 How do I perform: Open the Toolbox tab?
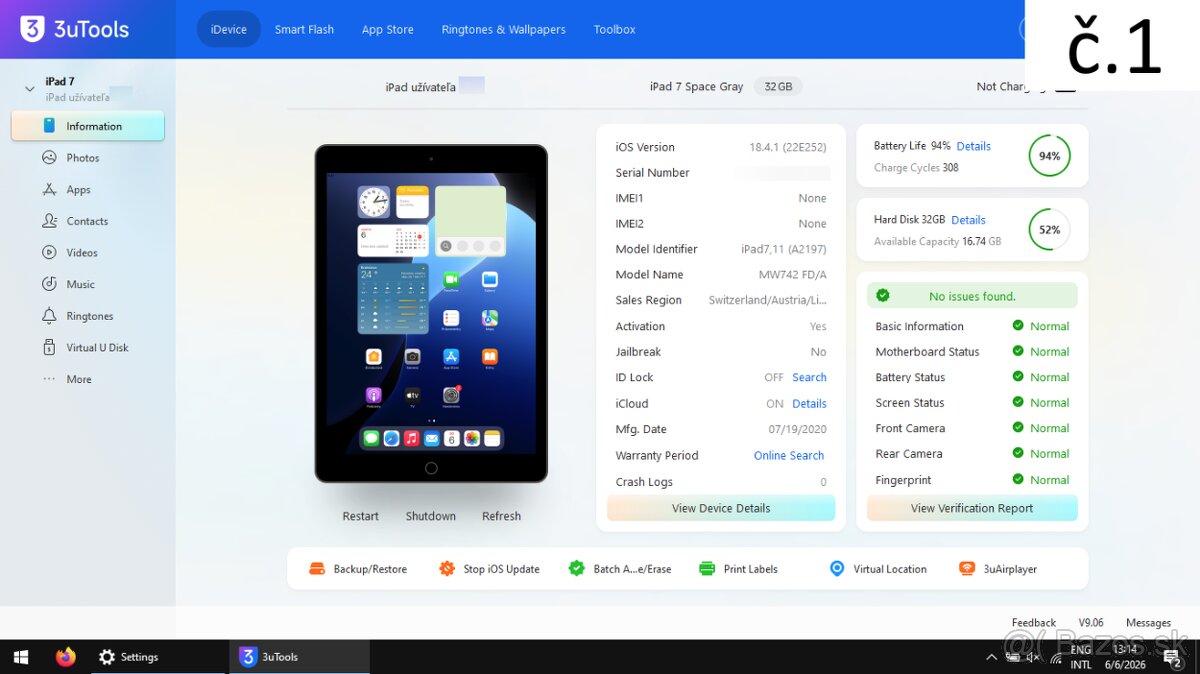614,29
